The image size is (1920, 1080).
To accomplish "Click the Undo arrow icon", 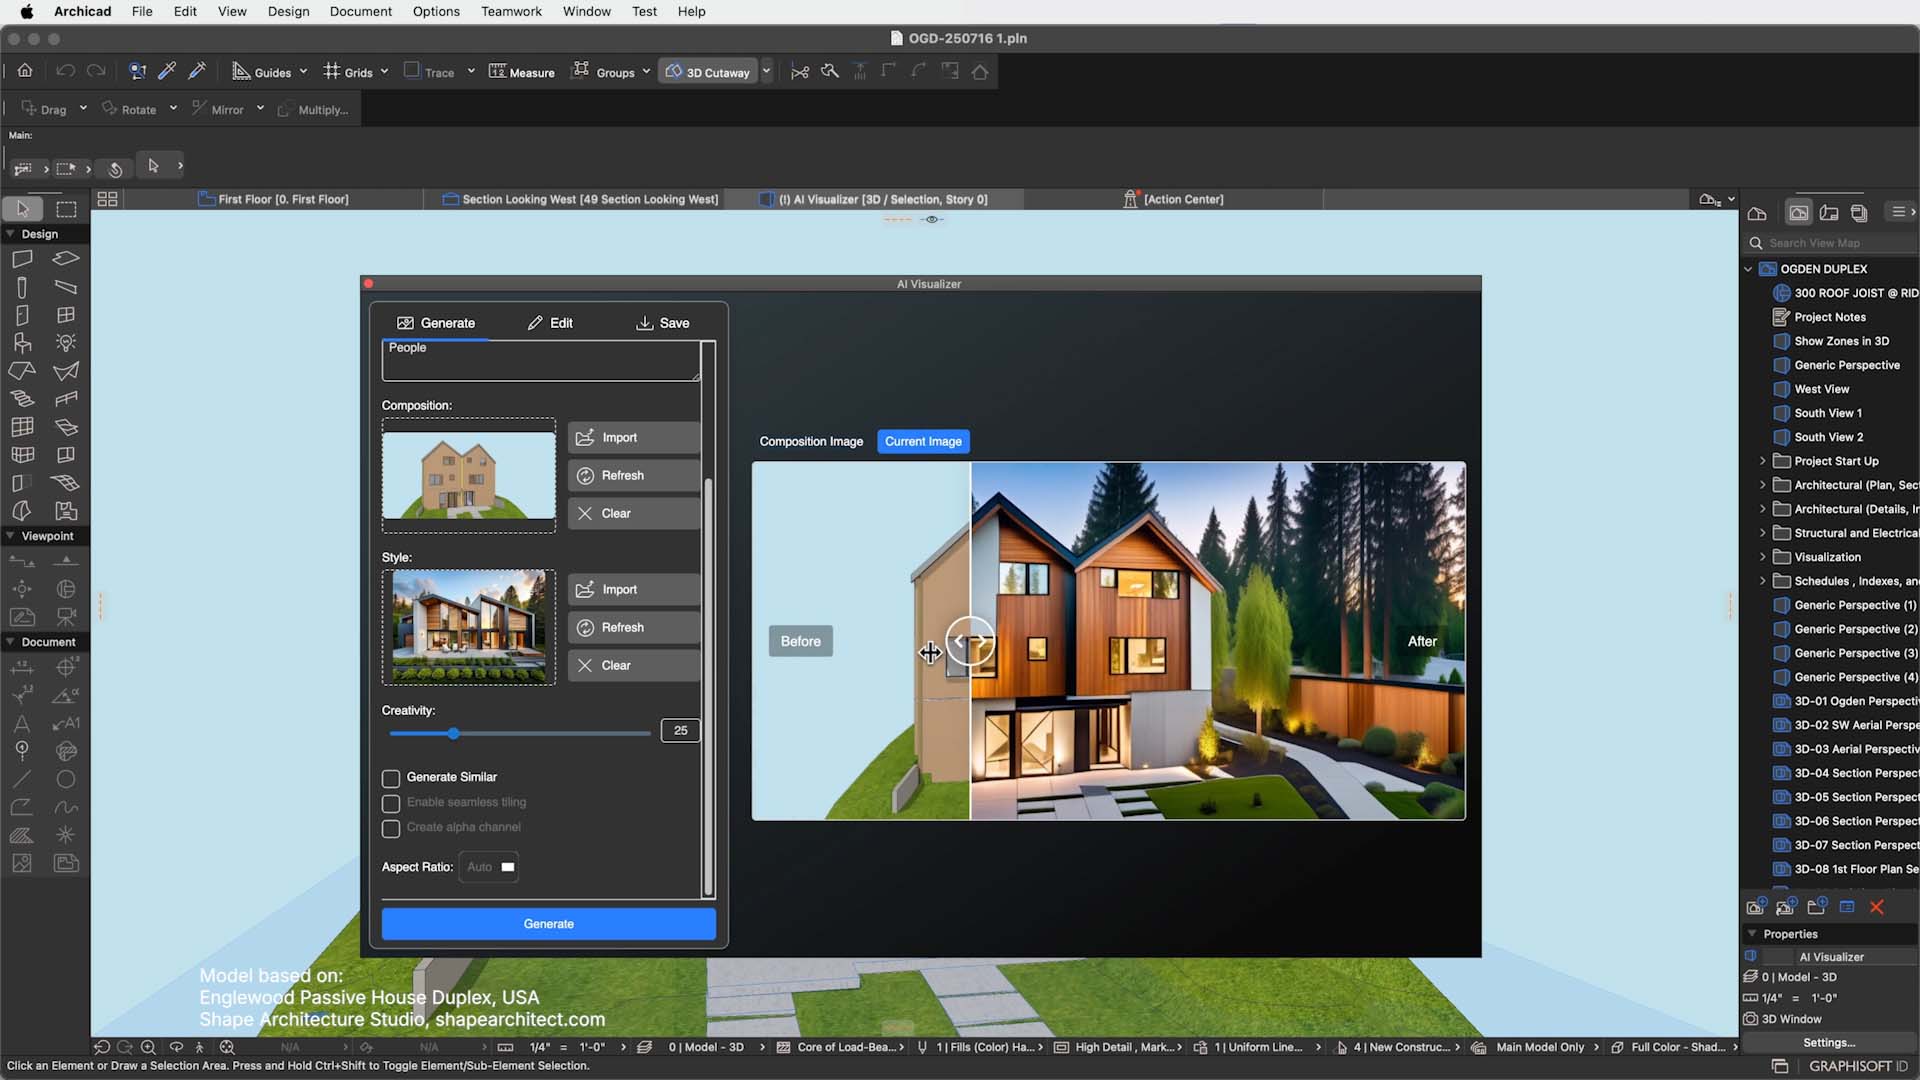I will coord(65,71).
